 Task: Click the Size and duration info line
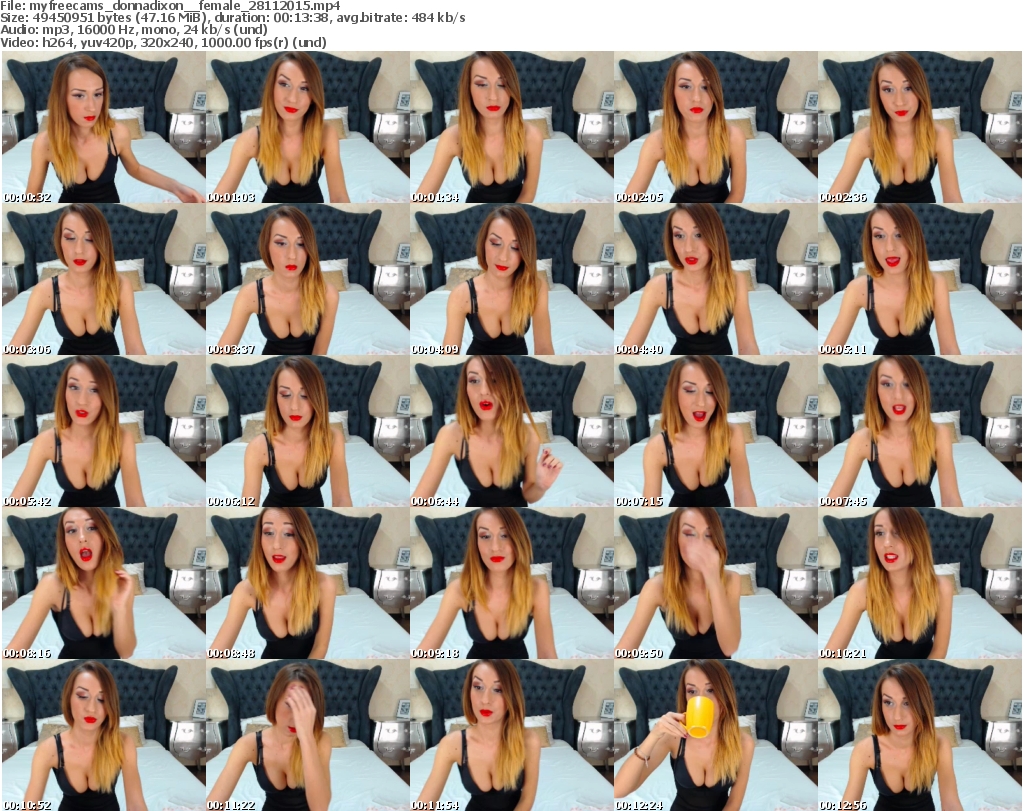coord(232,18)
